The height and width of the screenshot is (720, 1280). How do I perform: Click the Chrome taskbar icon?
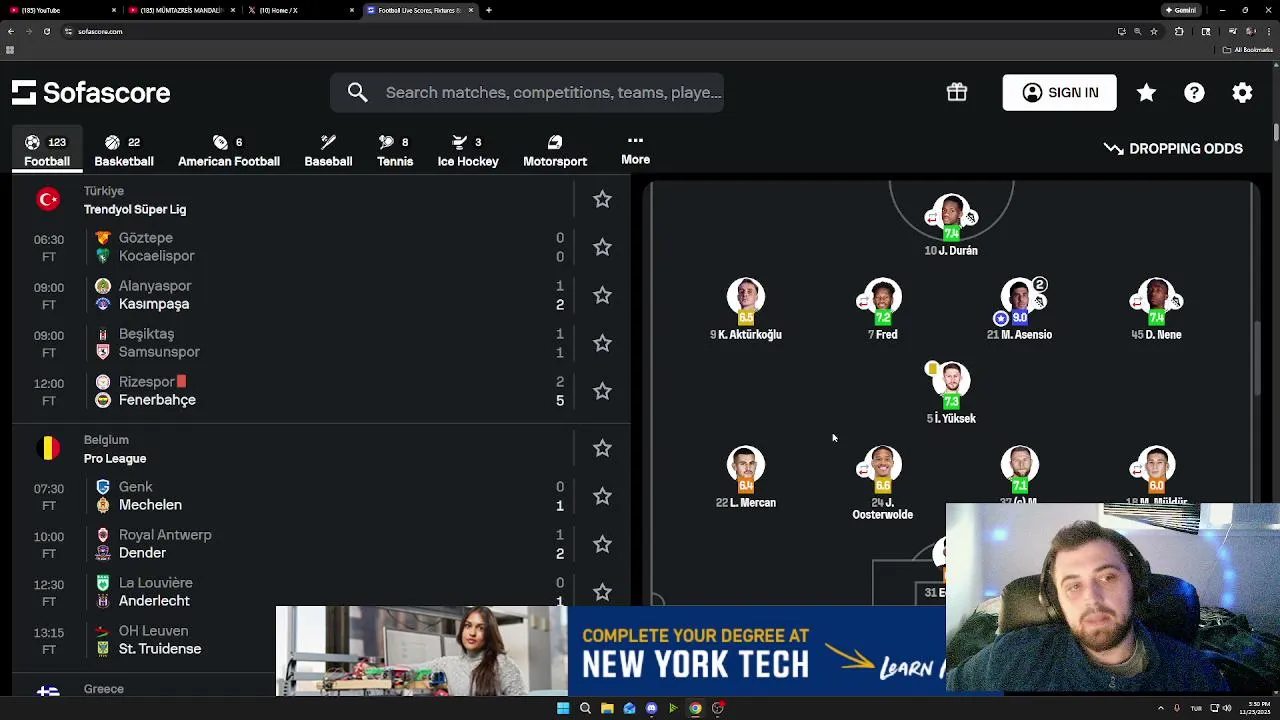[x=695, y=708]
